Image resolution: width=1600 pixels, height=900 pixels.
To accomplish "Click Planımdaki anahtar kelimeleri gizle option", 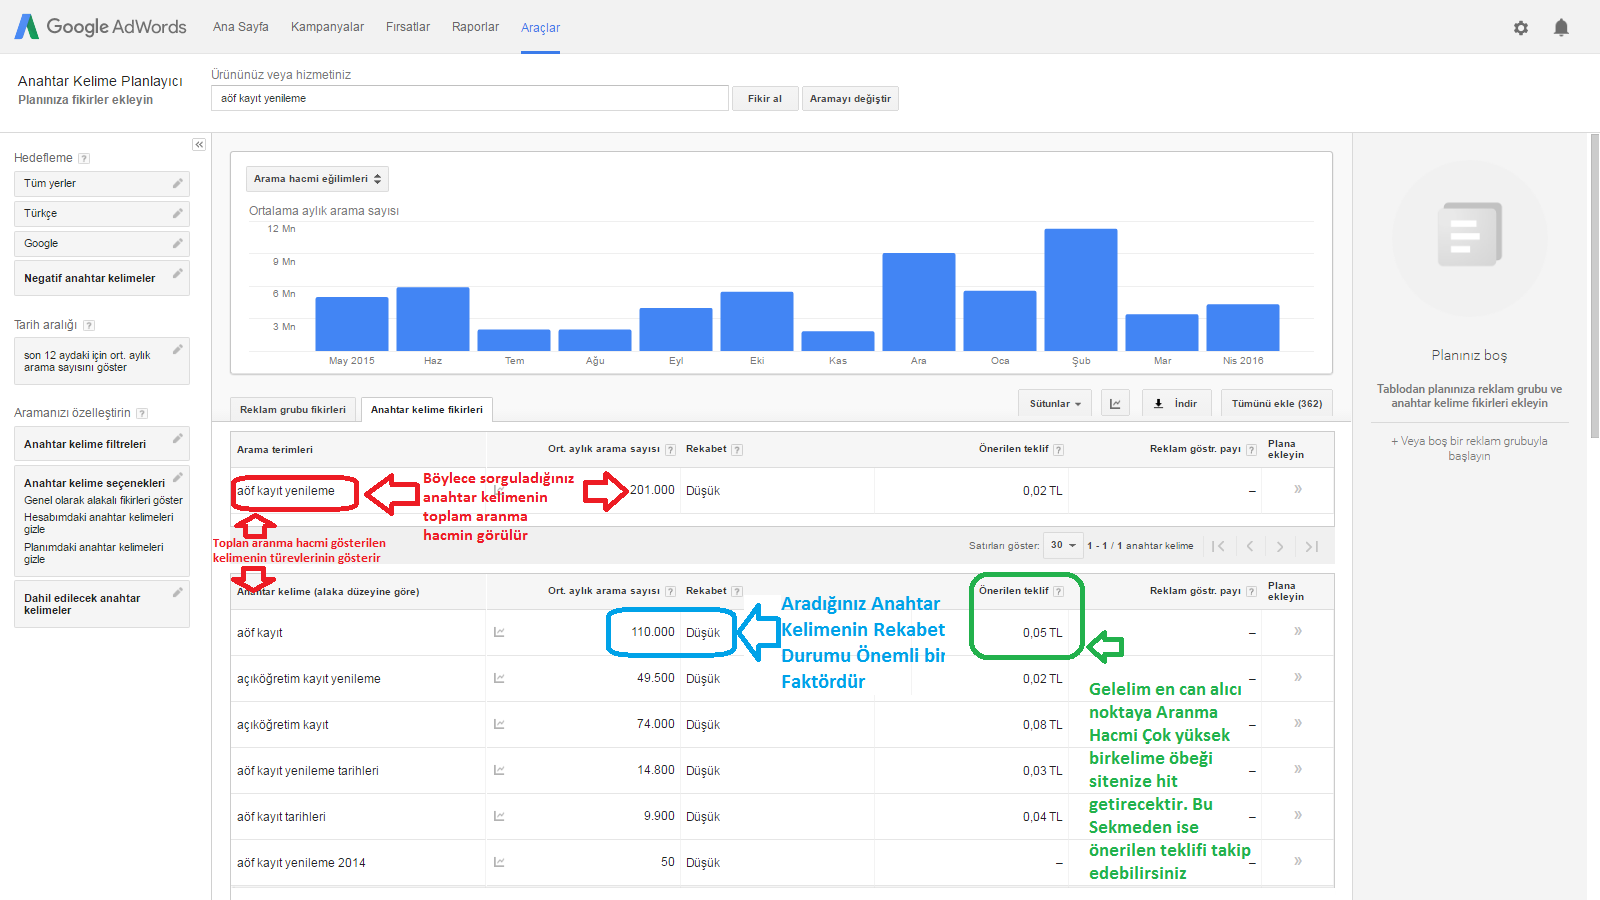I will point(94,553).
